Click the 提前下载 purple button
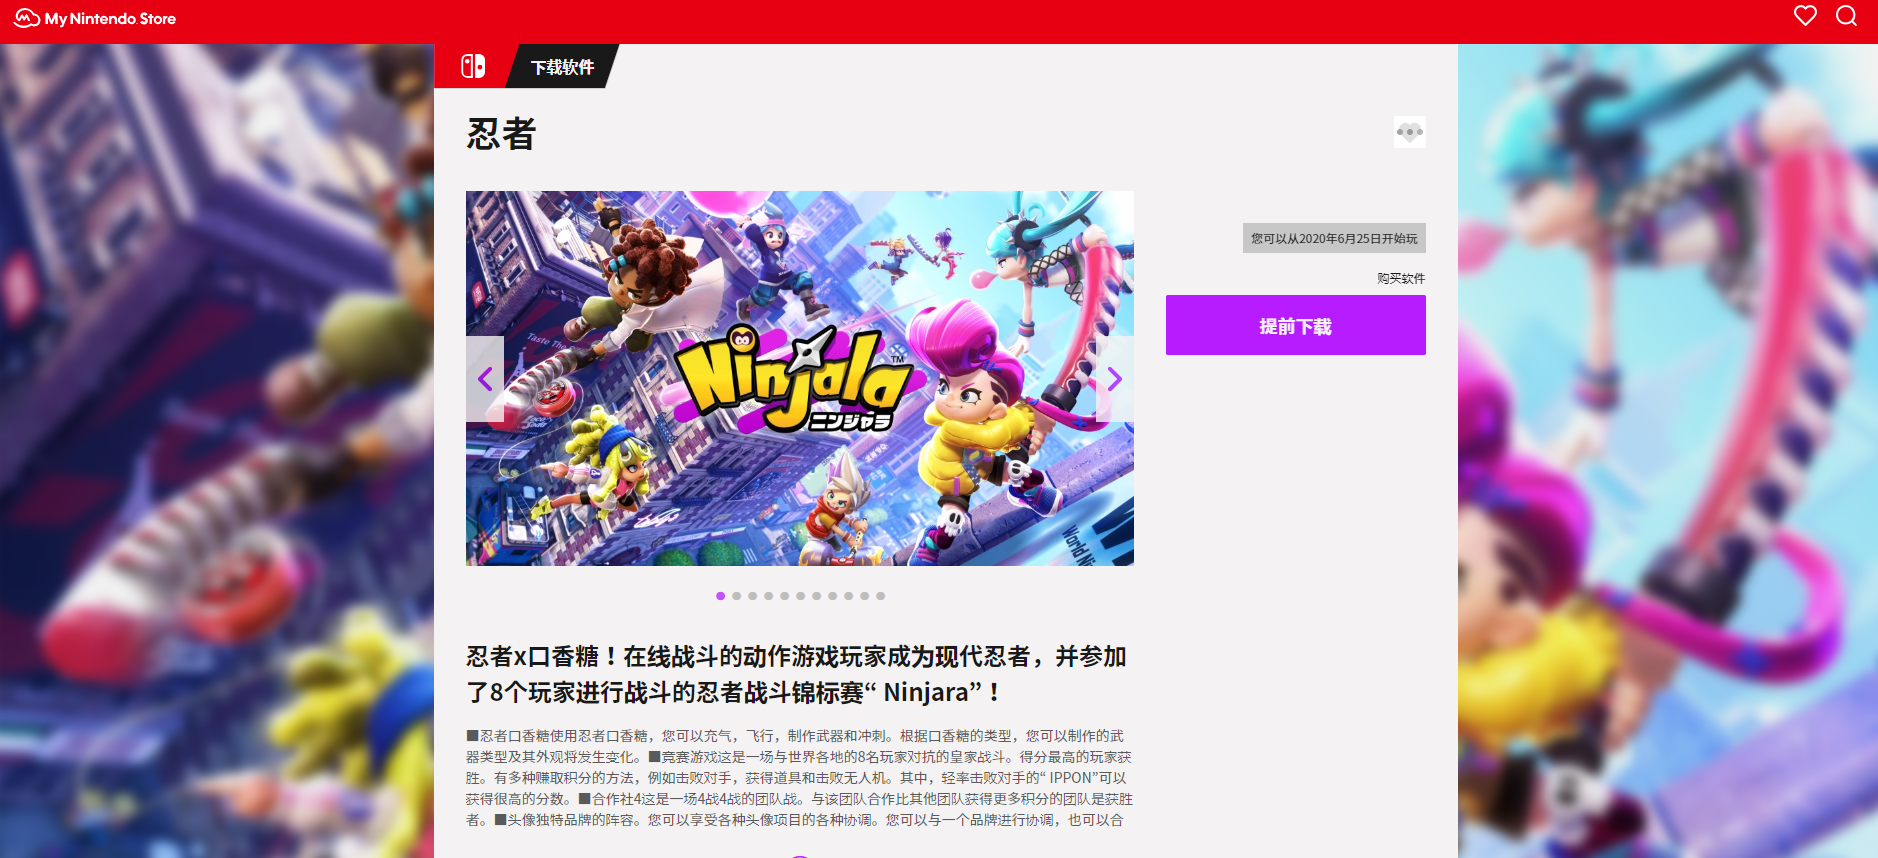 pos(1295,325)
